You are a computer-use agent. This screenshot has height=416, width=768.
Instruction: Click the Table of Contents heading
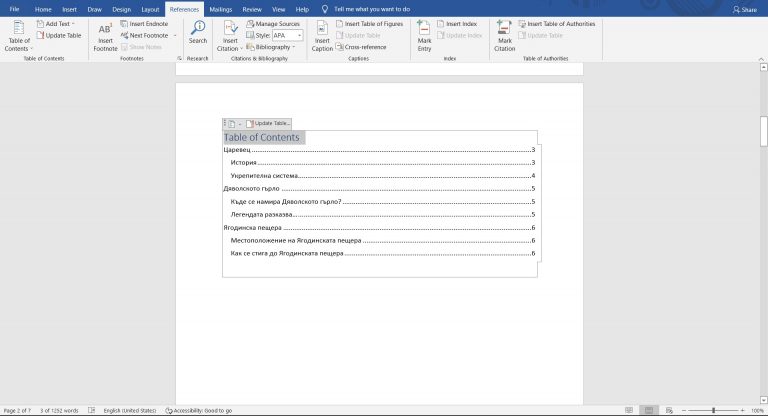262,138
